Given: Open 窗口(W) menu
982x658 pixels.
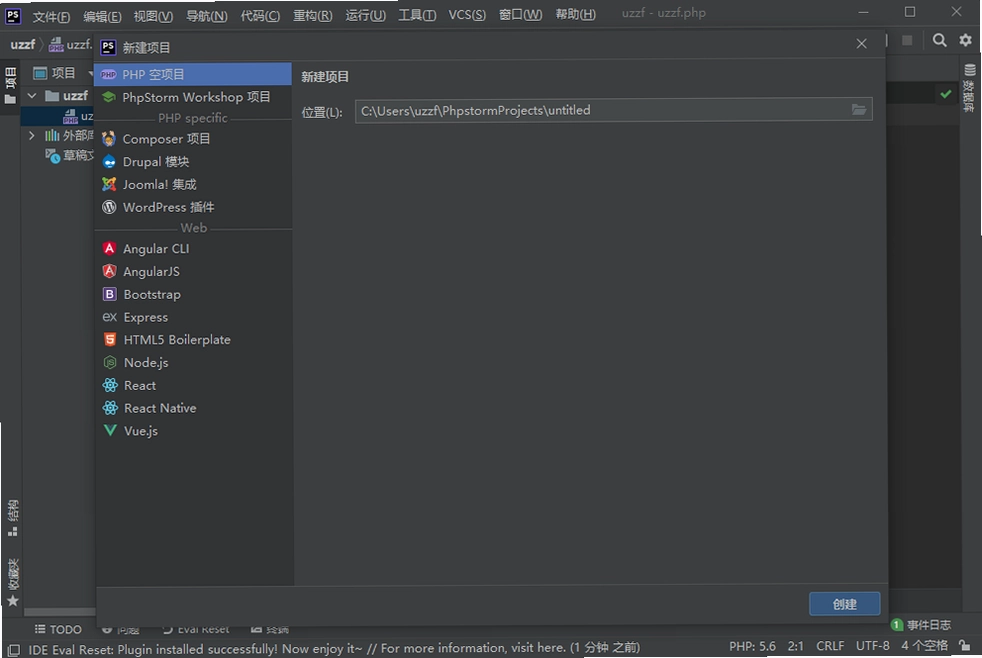Looking at the screenshot, I should tap(520, 15).
